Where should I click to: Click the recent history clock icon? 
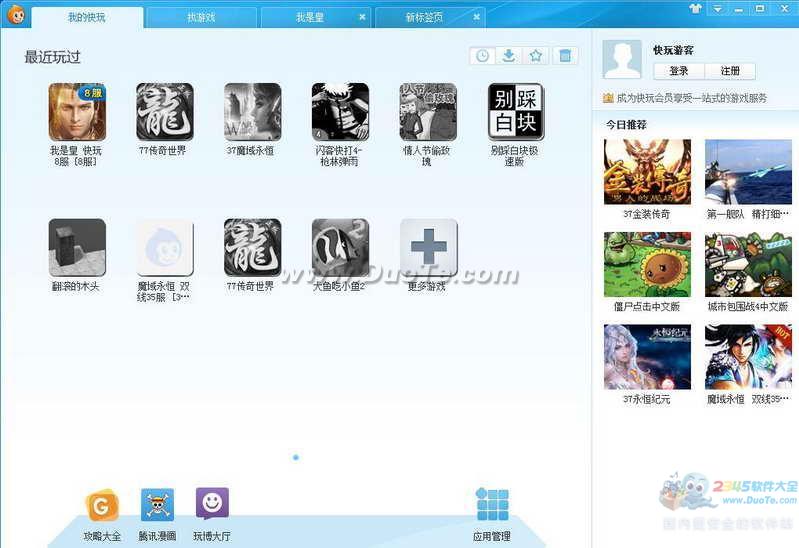pos(482,56)
